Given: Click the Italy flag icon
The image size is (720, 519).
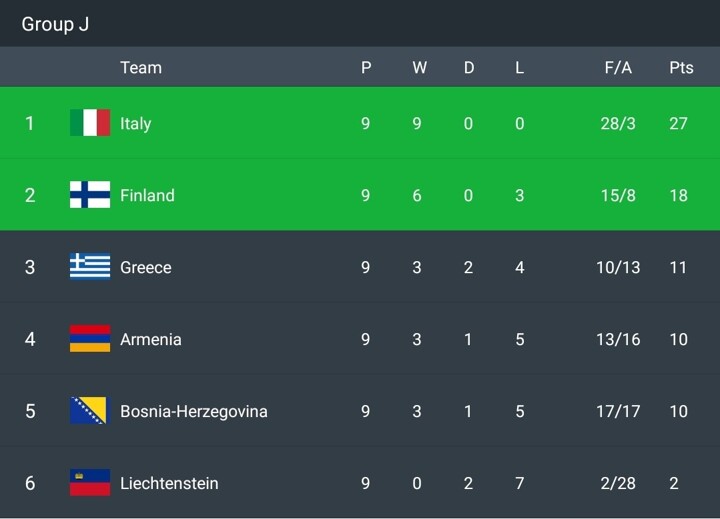Looking at the screenshot, I should (90, 123).
